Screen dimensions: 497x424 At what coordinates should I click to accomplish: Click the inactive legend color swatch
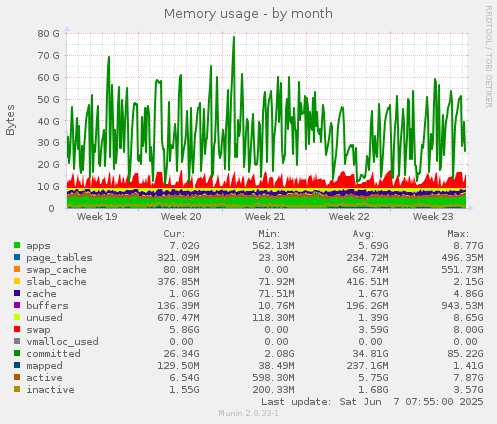17,389
